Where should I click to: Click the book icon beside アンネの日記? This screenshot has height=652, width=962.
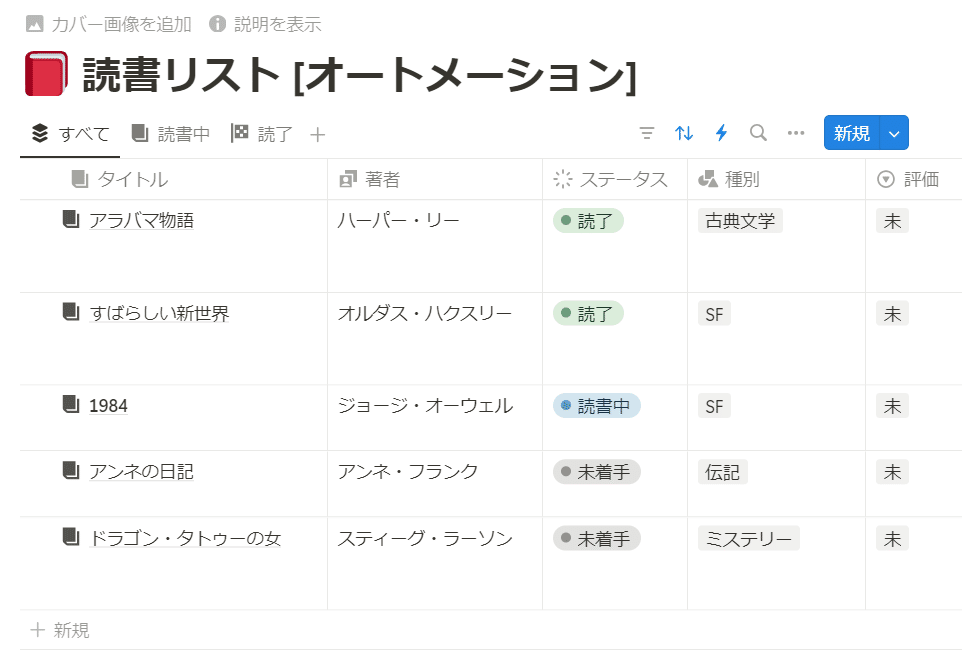point(71,471)
